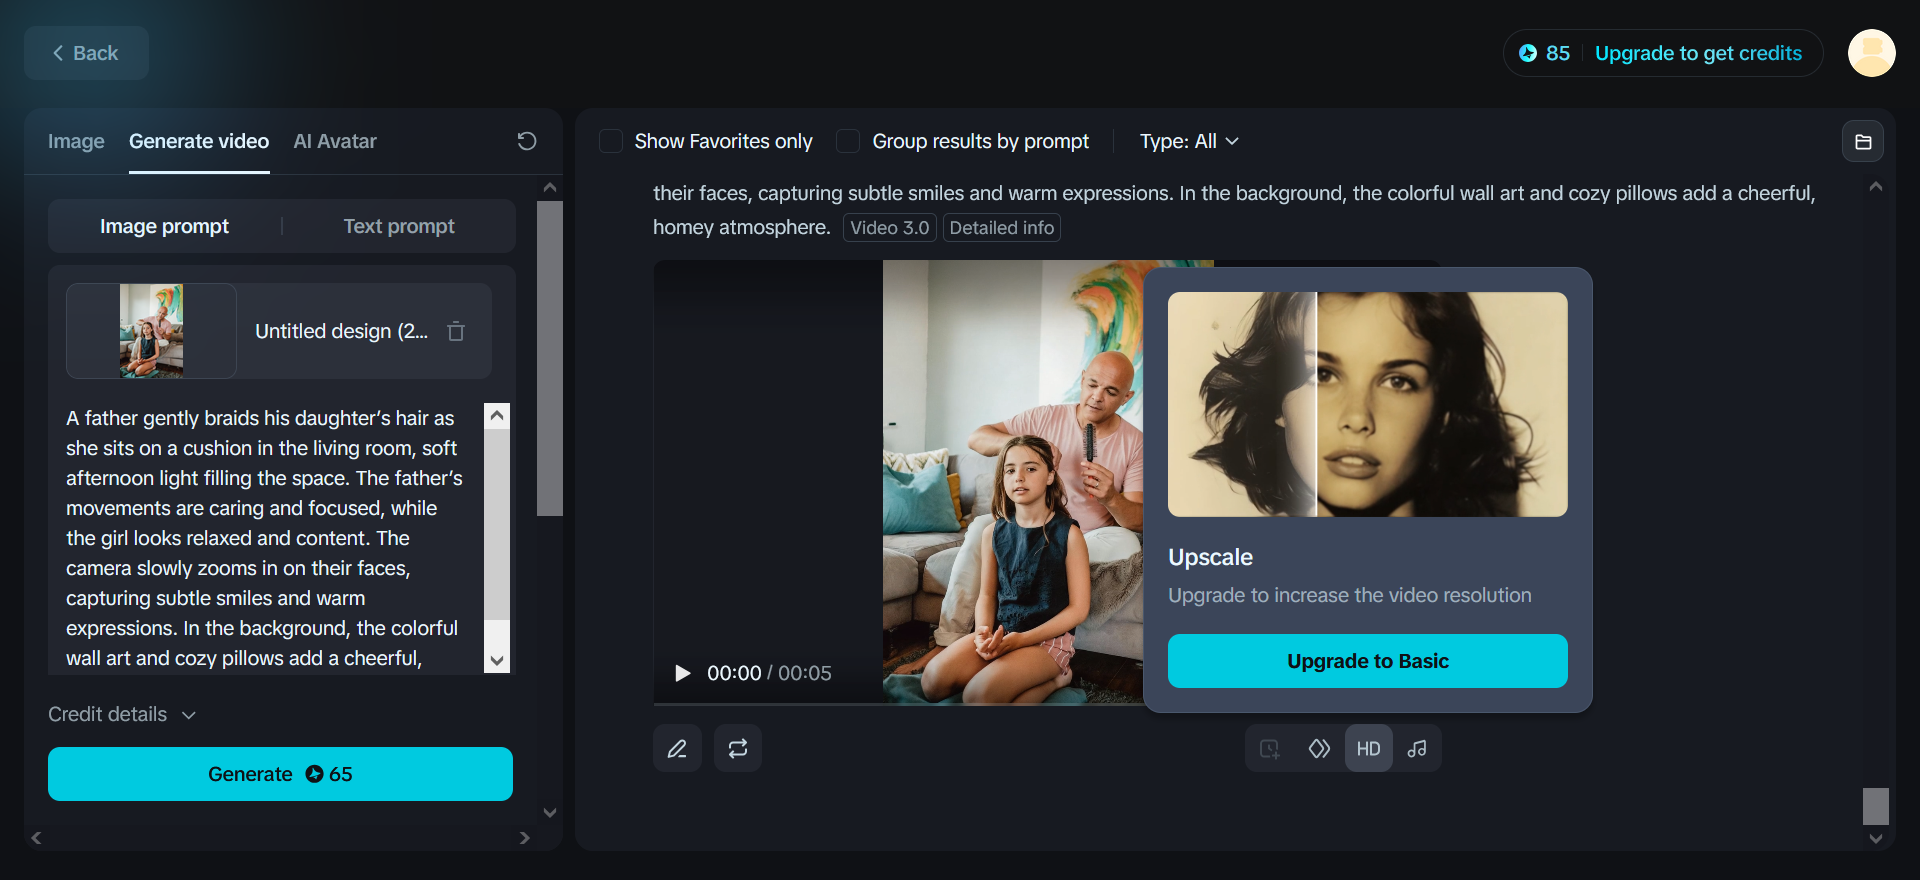1920x880 pixels.
Task: Switch to Text prompt mode
Action: pos(399,226)
